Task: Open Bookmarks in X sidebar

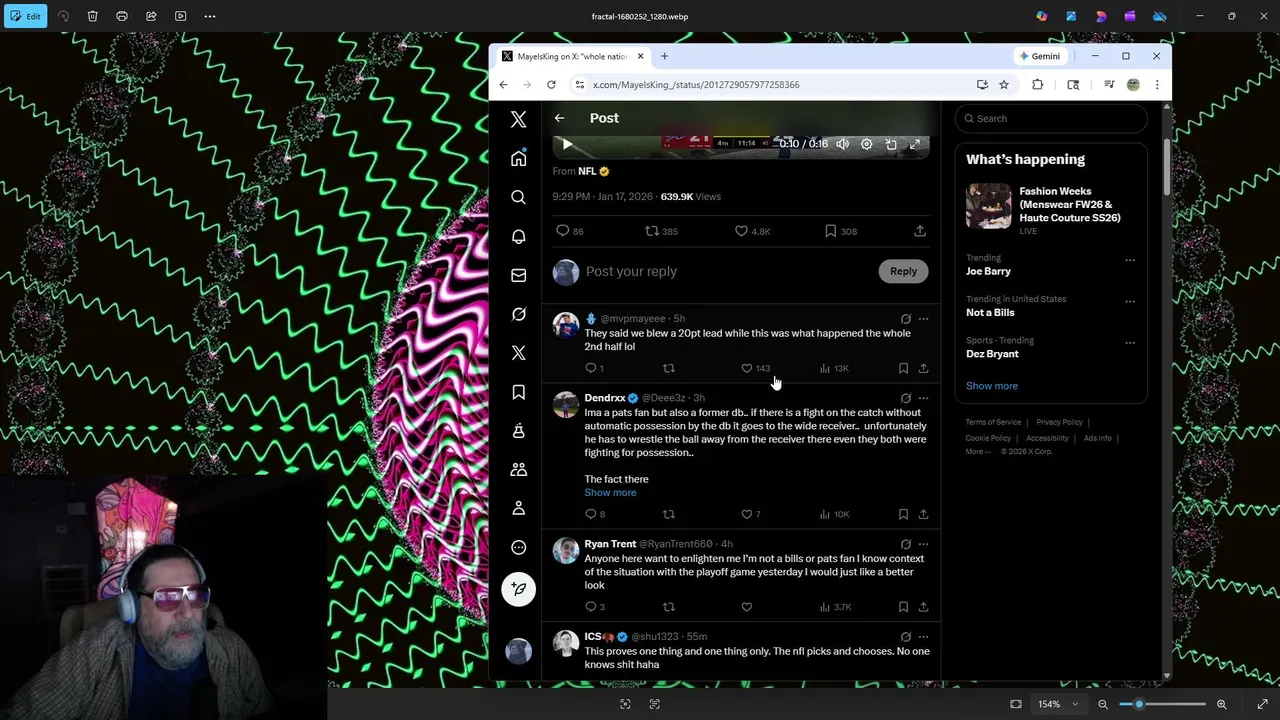Action: pyautogui.click(x=518, y=392)
